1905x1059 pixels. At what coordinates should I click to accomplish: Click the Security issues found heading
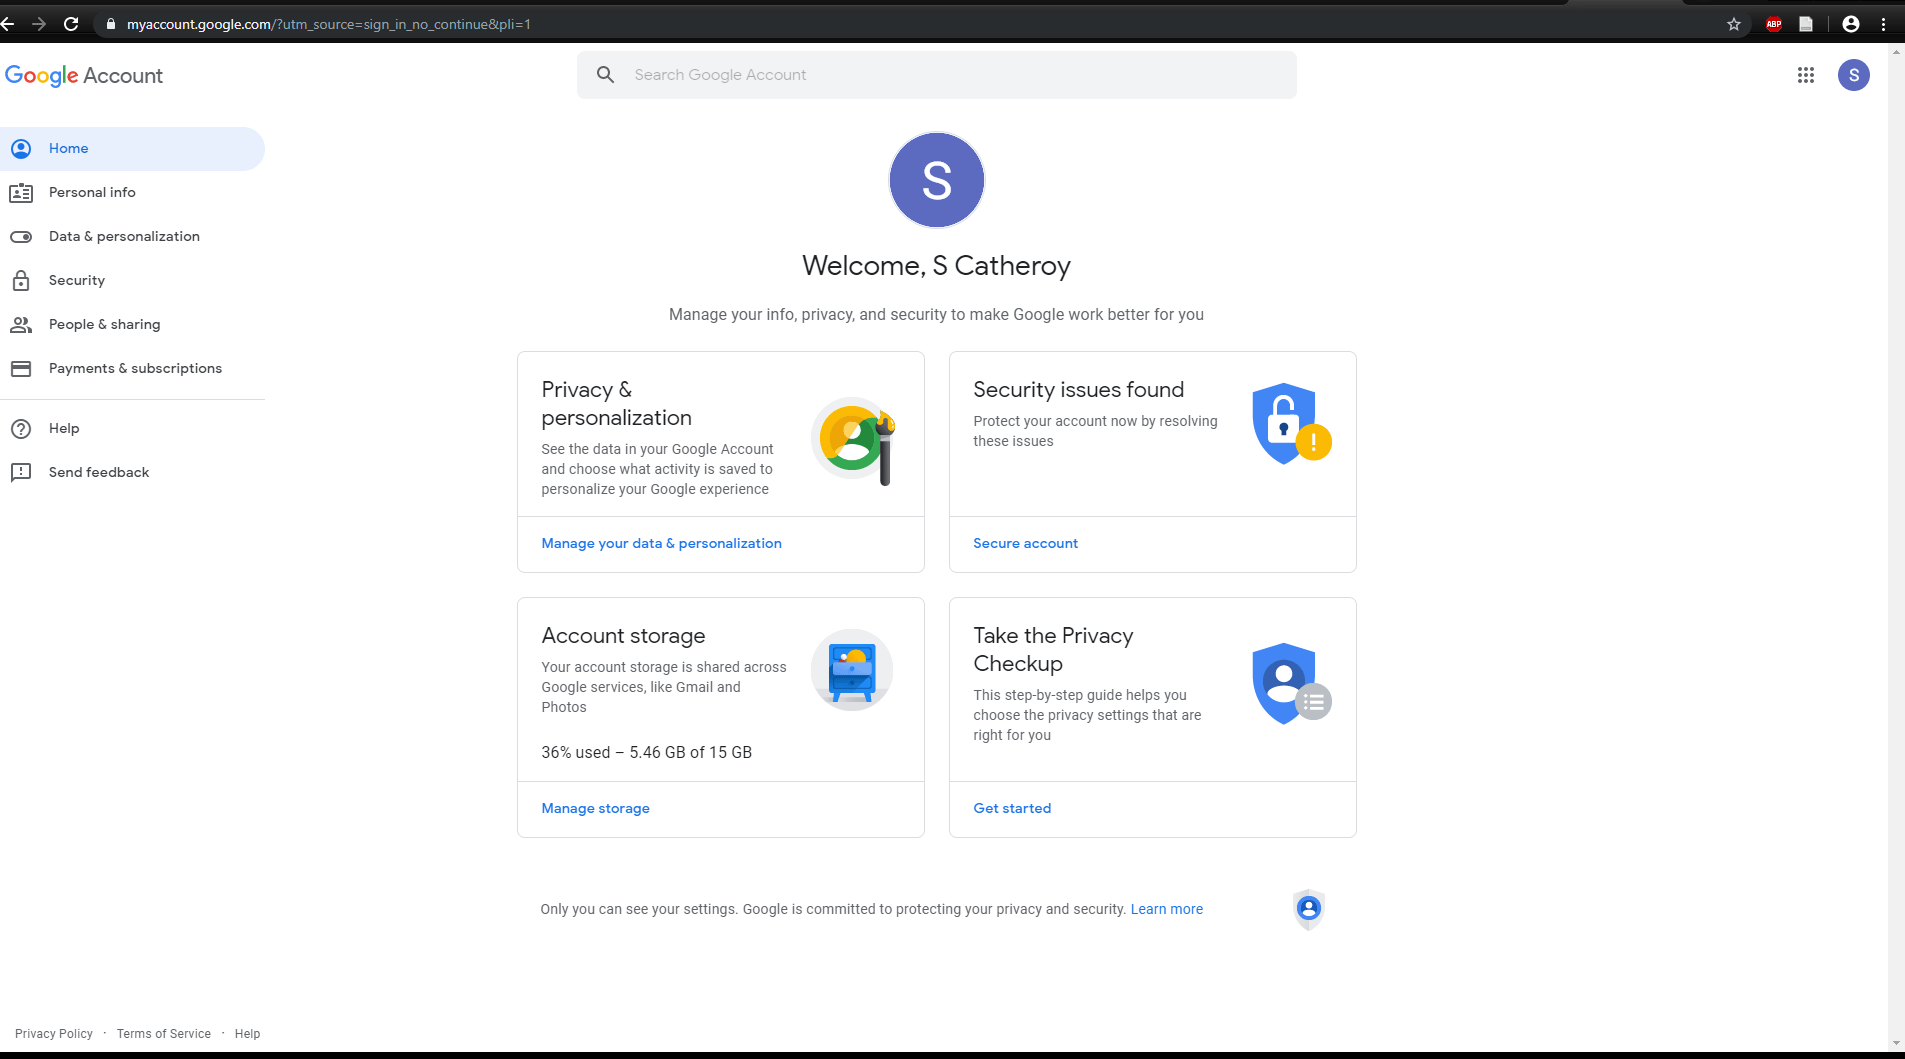(1078, 390)
